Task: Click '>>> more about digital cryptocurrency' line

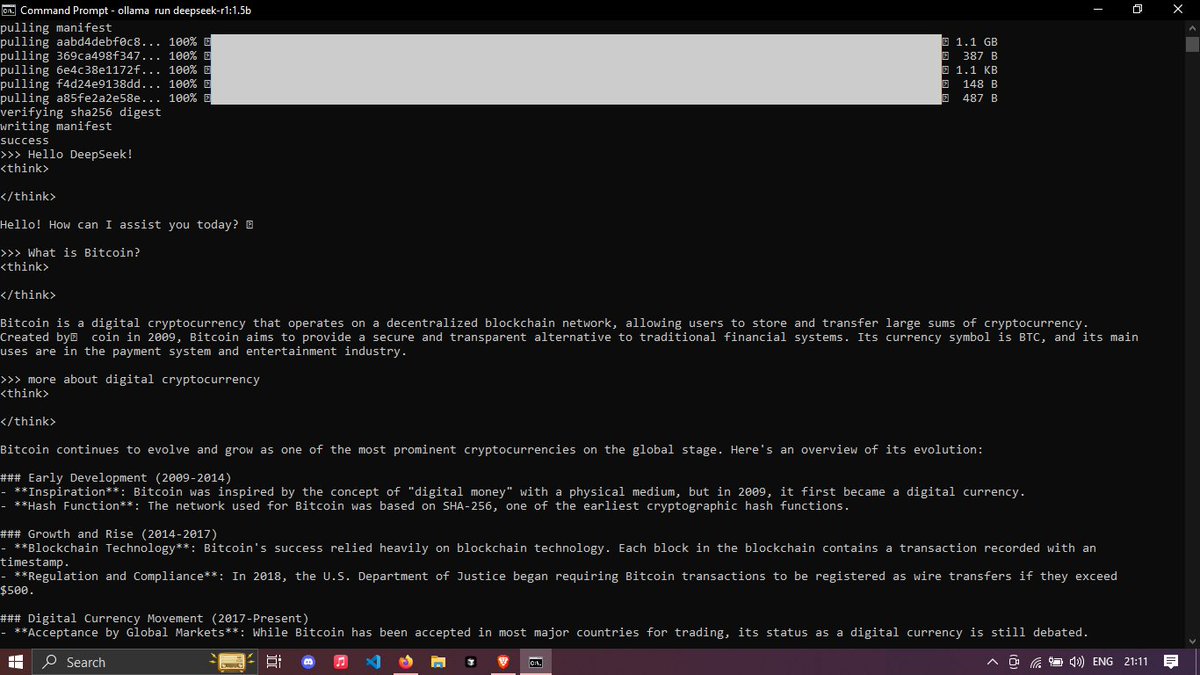Action: pyautogui.click(x=130, y=379)
